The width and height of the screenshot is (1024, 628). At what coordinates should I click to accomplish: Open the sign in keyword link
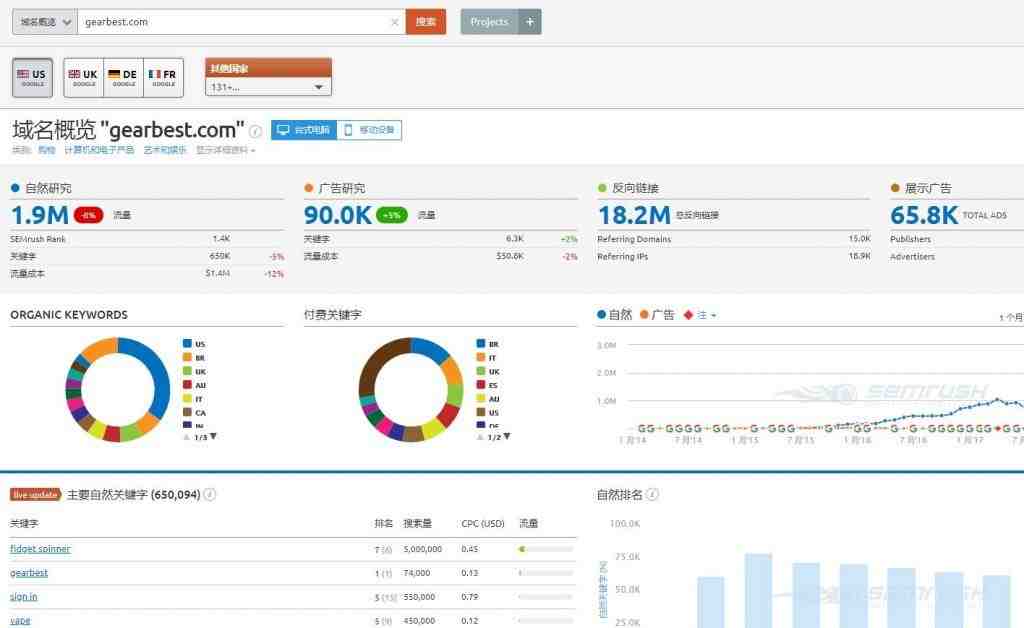pyautogui.click(x=24, y=597)
